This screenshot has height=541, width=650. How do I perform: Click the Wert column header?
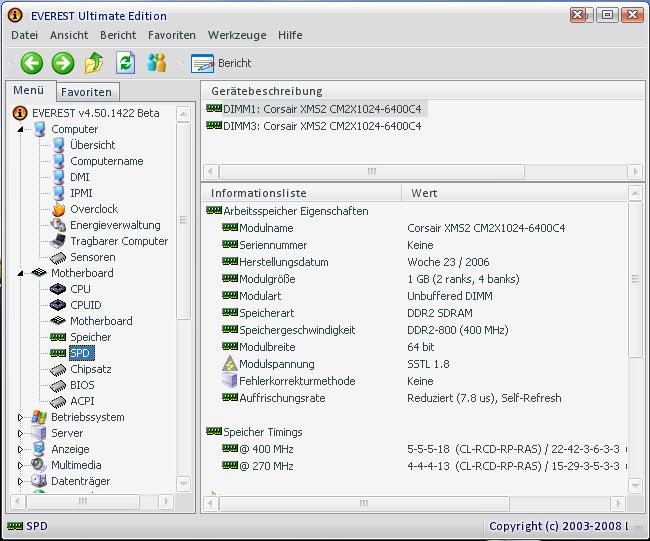click(514, 193)
